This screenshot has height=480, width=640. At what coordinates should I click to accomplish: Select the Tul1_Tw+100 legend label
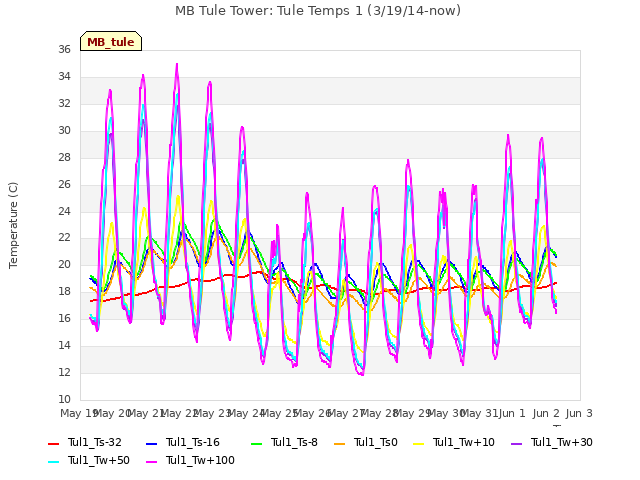click(x=200, y=460)
